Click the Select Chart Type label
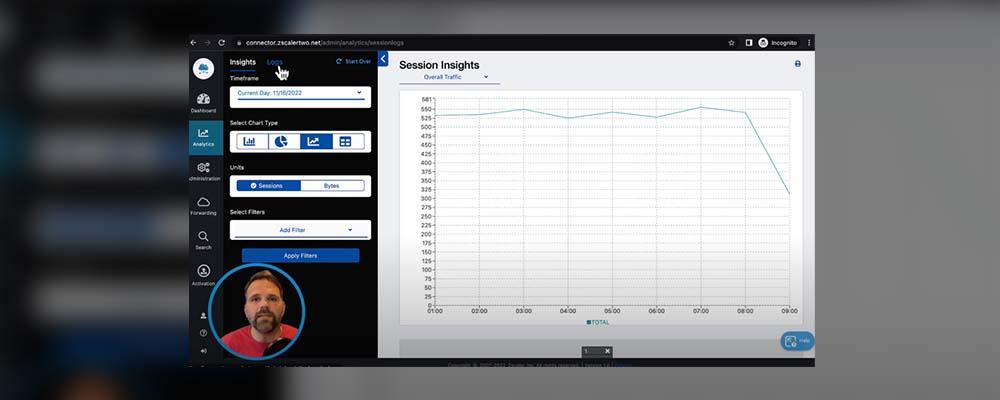This screenshot has width=1000, height=400. 254,123
